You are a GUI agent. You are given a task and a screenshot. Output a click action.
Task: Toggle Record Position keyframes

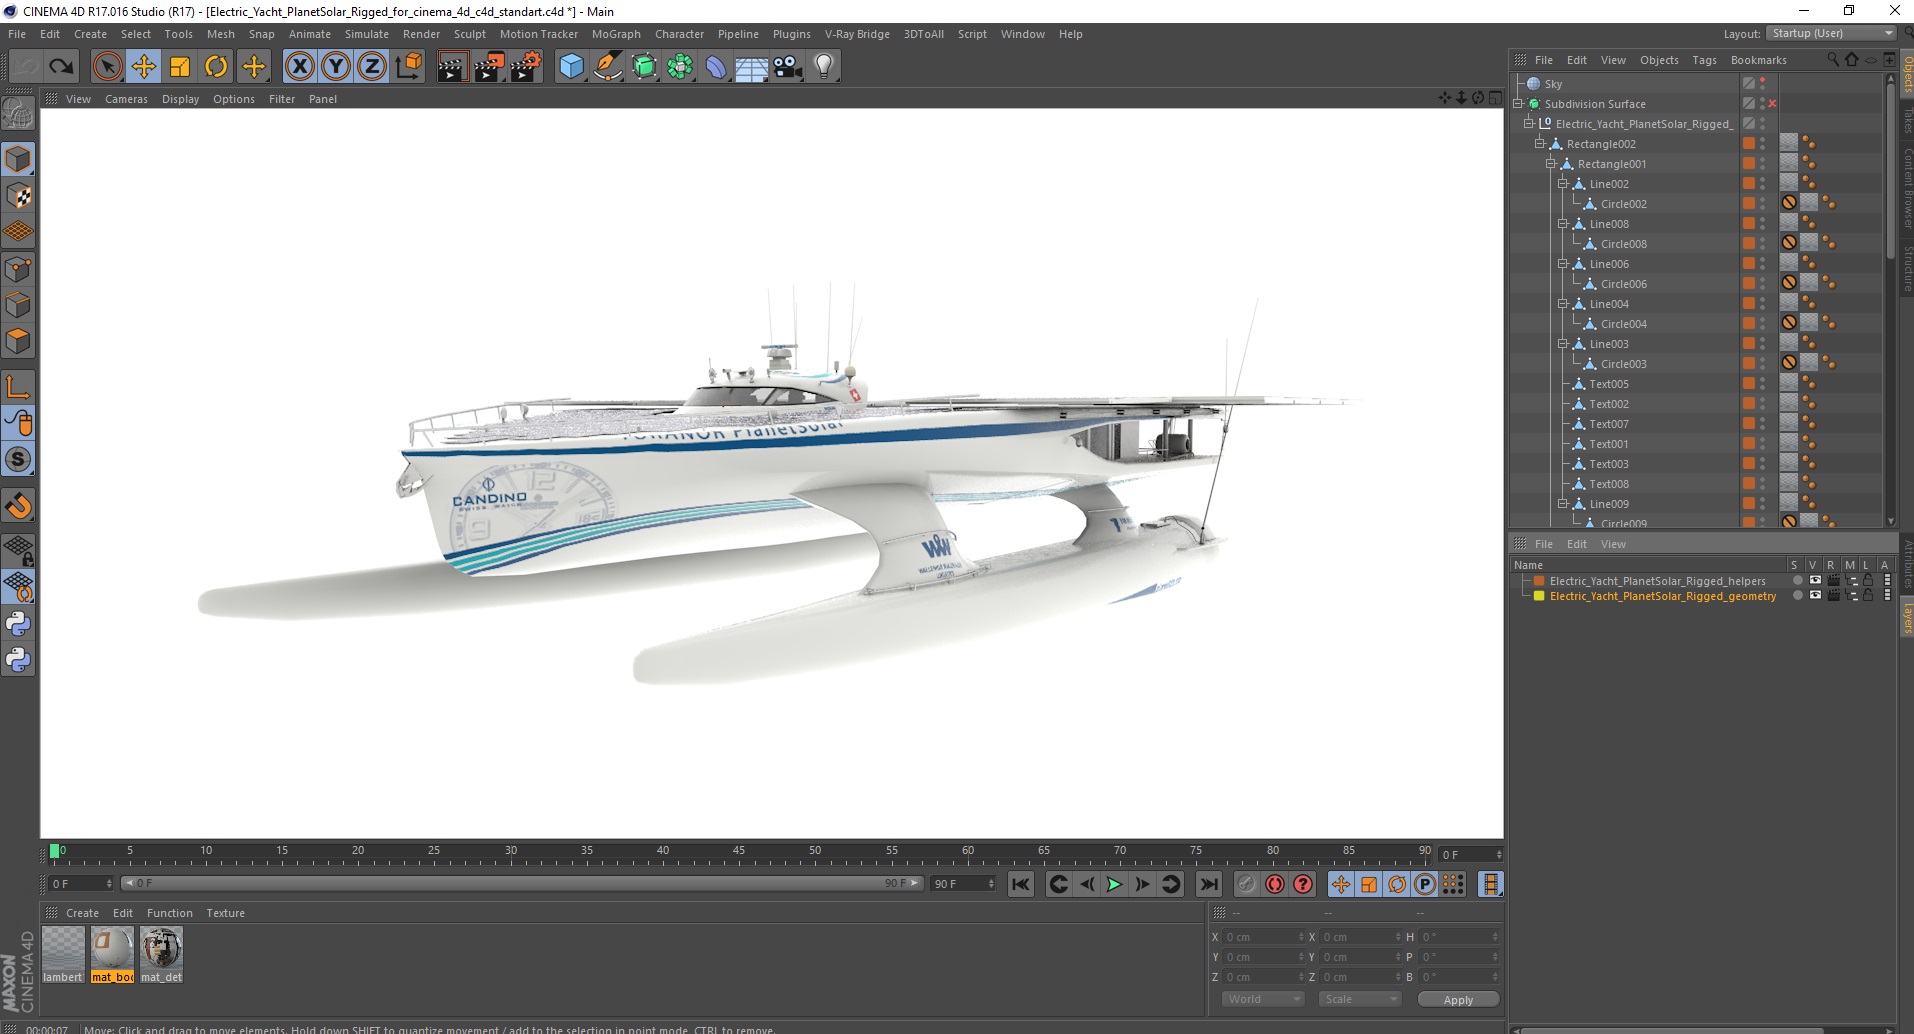tap(1341, 884)
